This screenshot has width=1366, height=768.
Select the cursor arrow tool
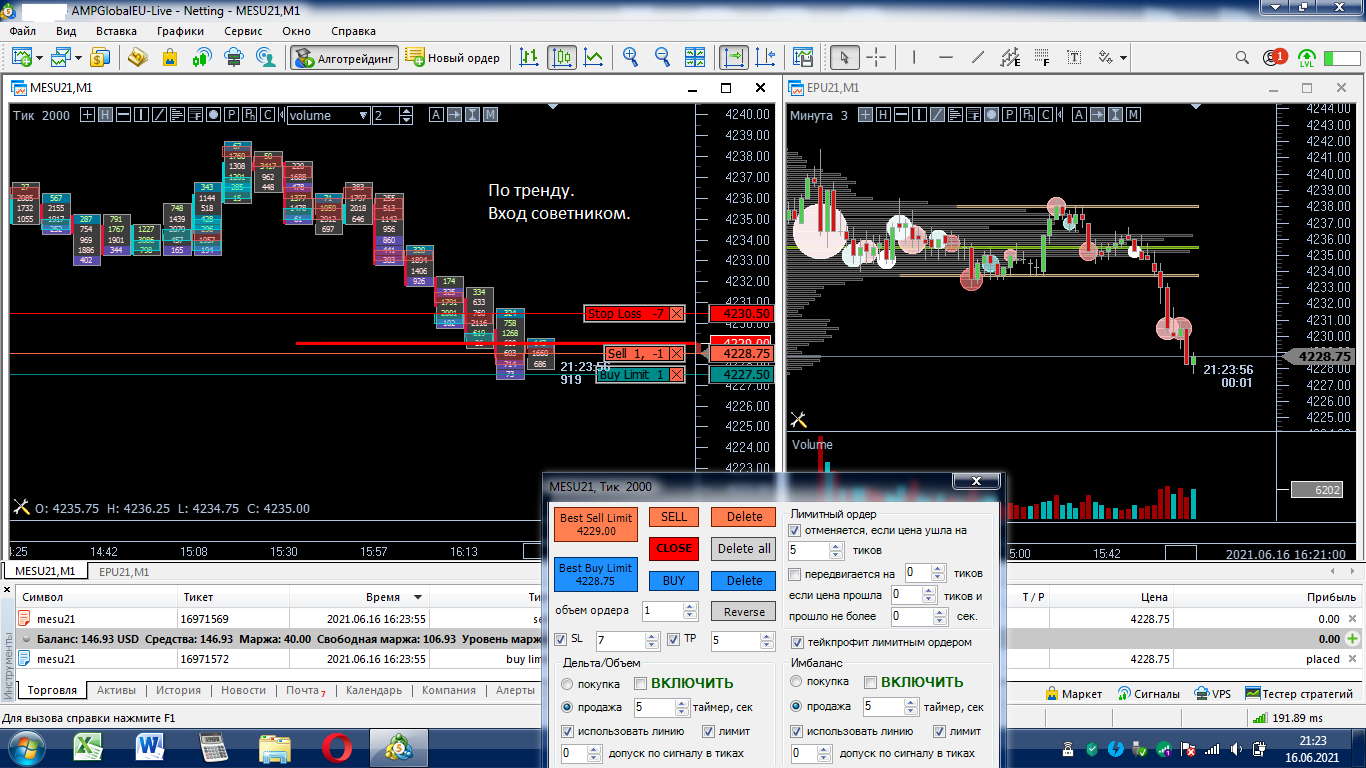pyautogui.click(x=844, y=58)
